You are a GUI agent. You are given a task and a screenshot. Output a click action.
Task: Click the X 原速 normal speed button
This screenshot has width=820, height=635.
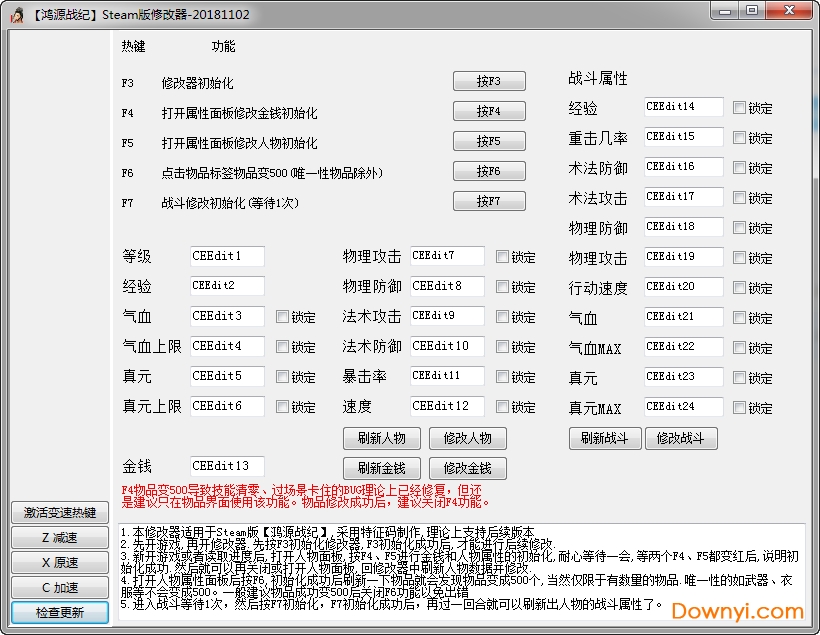[x=58, y=561]
